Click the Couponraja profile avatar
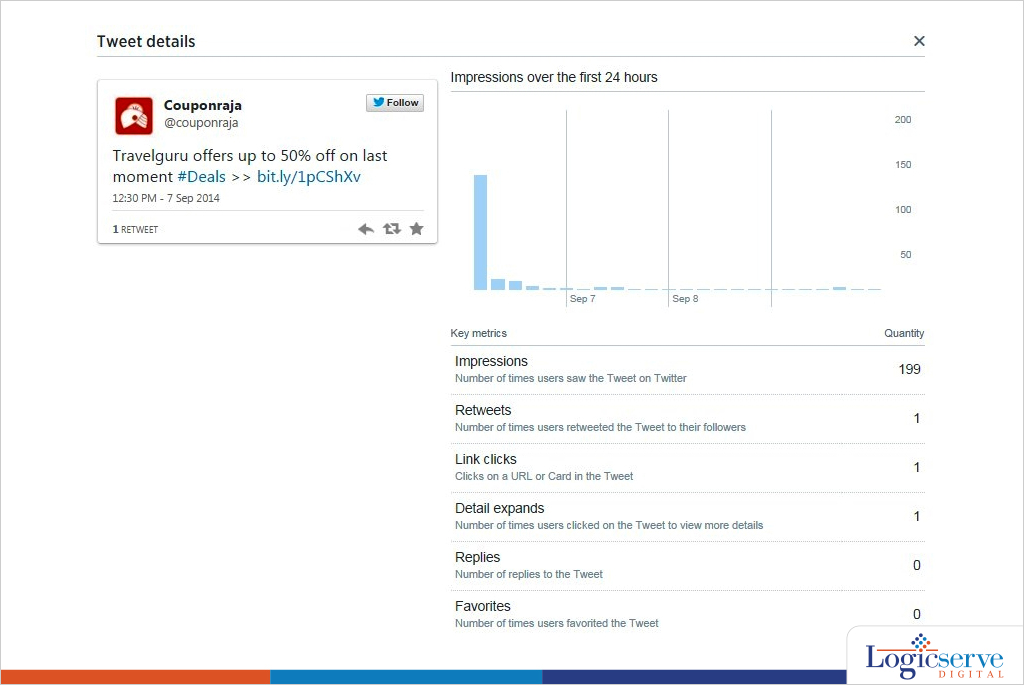Viewport: 1024px width, 685px height. point(134,115)
